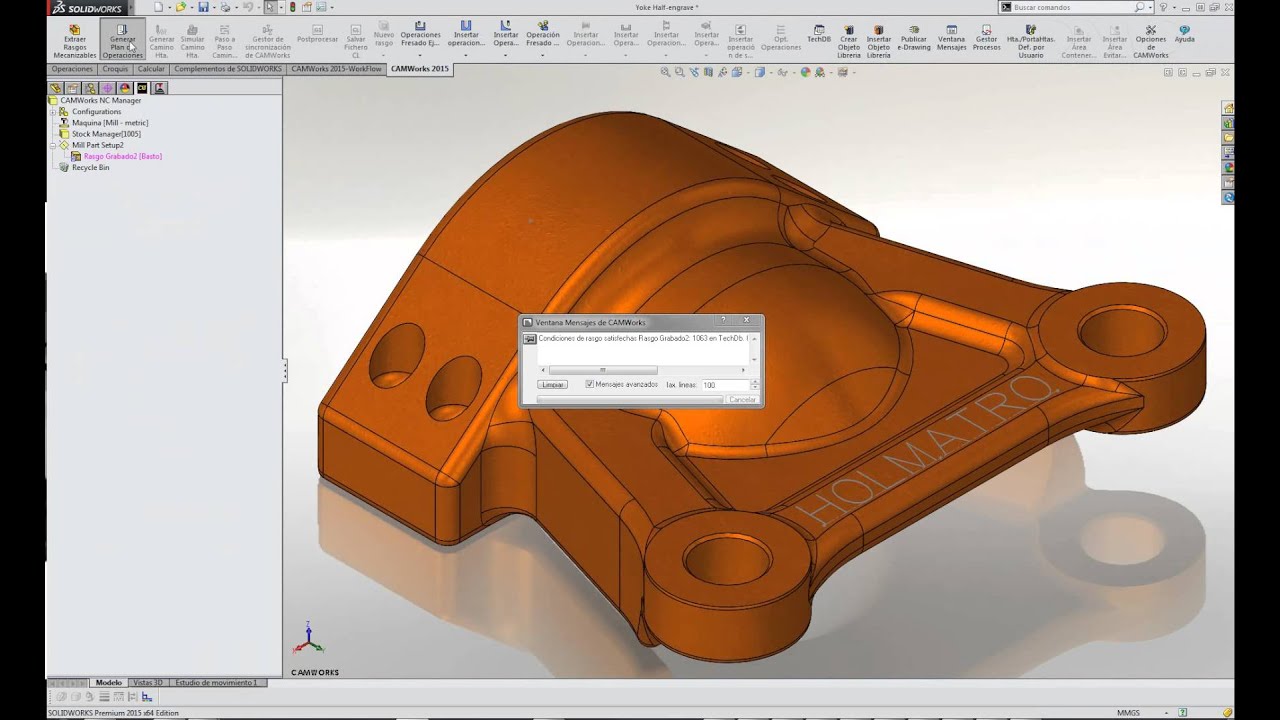Switch to the Croquis tab
The image size is (1280, 720).
115,69
